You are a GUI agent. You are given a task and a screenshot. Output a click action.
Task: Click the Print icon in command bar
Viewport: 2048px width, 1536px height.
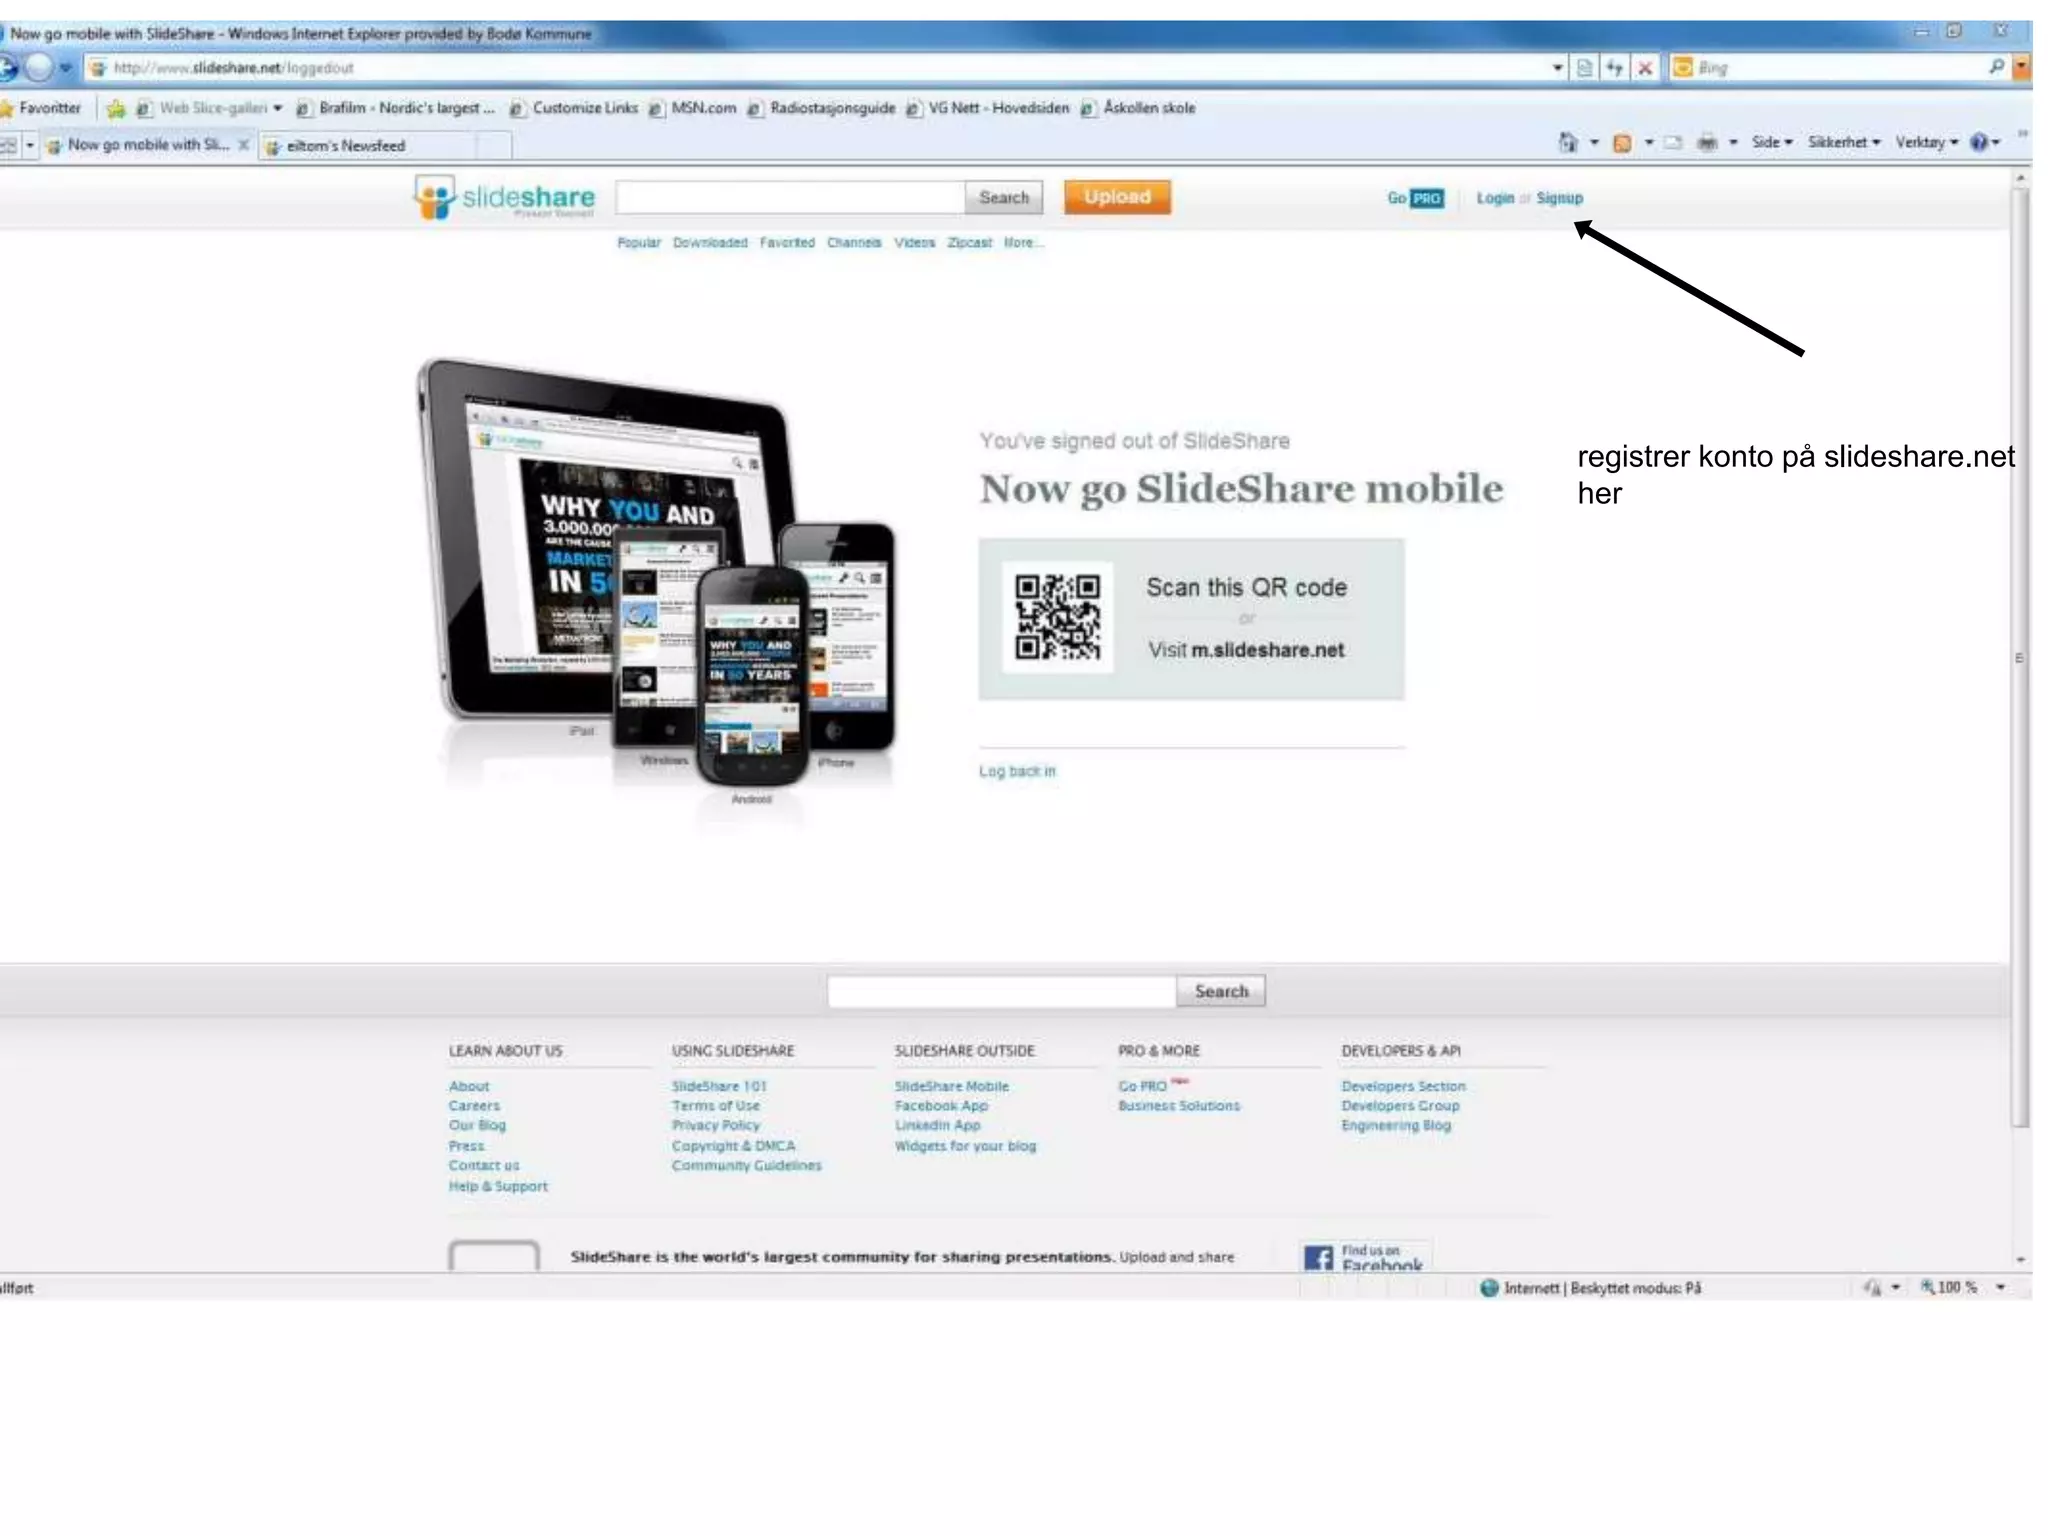coord(1707,143)
